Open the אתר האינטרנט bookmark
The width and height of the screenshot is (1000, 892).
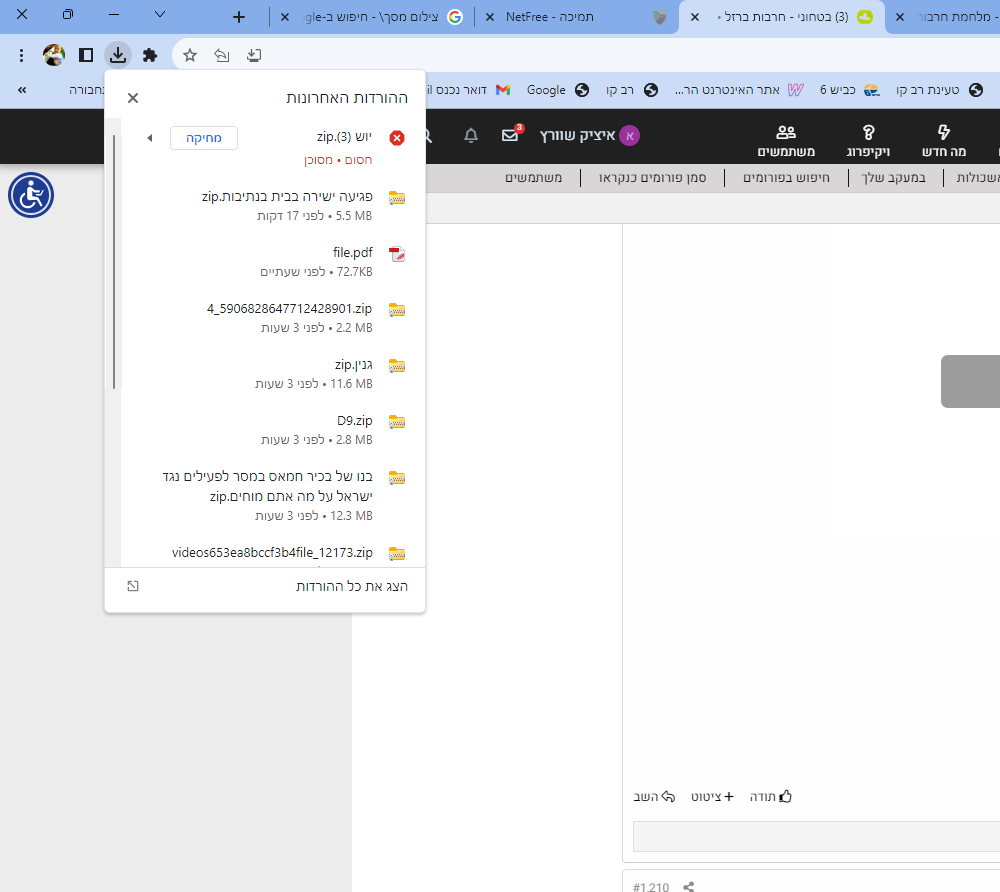739,90
